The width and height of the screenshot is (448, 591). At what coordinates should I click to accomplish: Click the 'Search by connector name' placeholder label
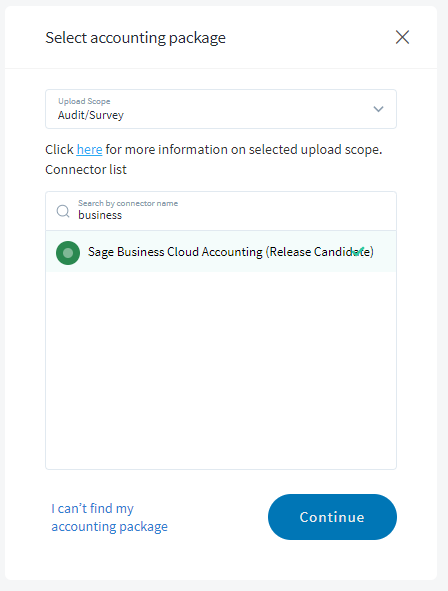point(128,203)
